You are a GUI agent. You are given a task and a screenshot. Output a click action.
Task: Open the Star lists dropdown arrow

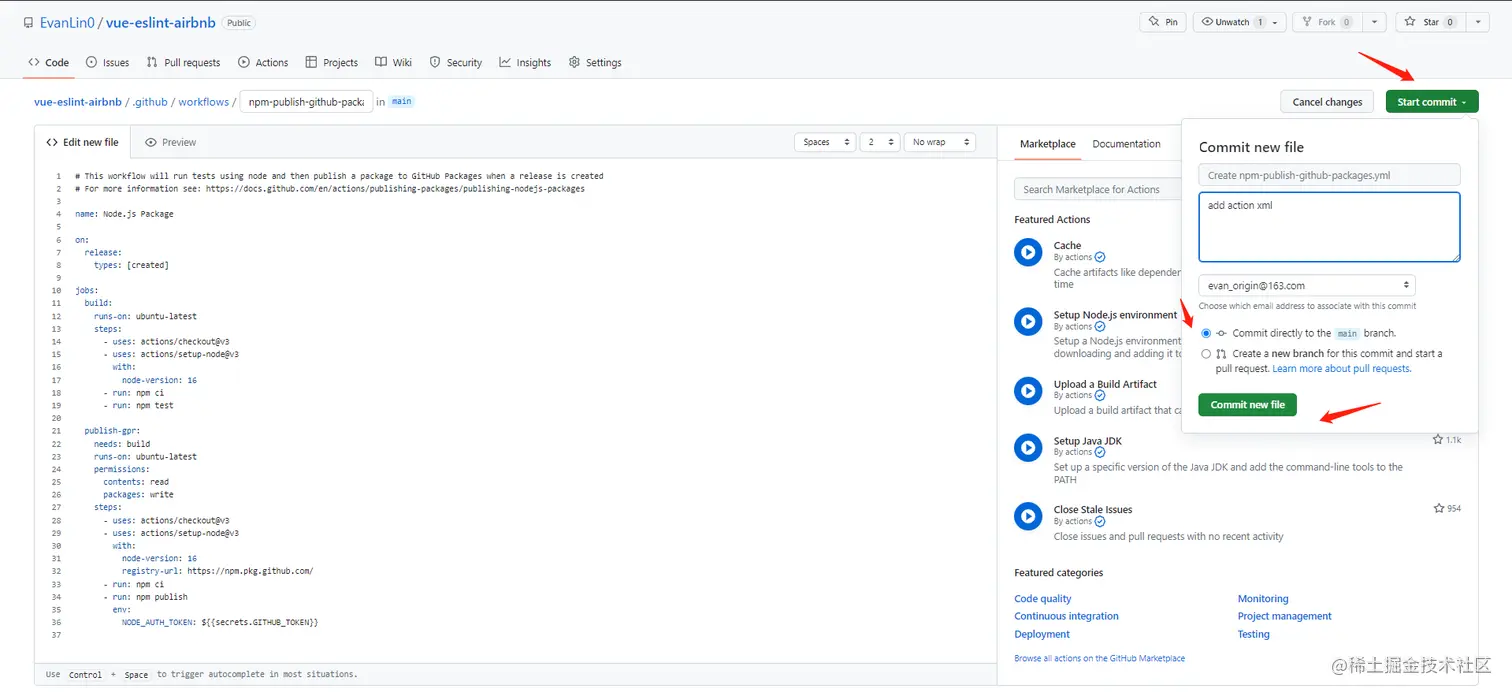click(x=1476, y=22)
